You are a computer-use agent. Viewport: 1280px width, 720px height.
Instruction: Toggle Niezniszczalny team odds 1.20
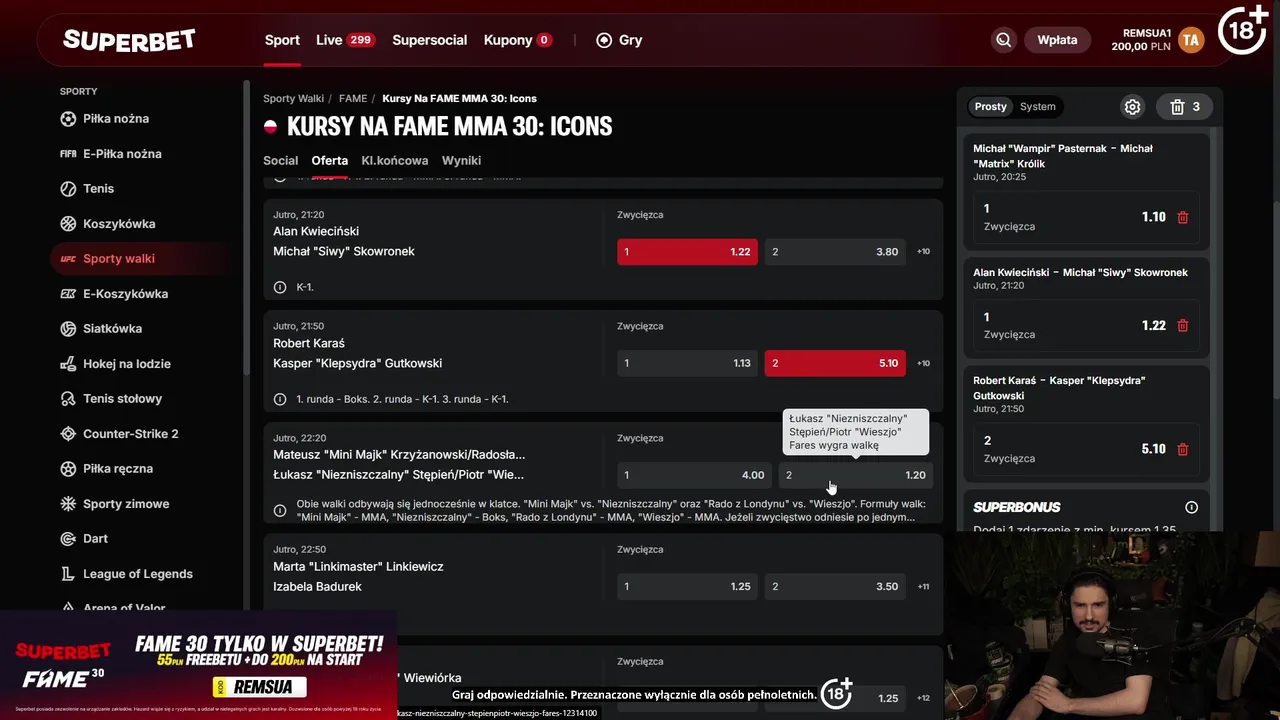[x=856, y=475]
